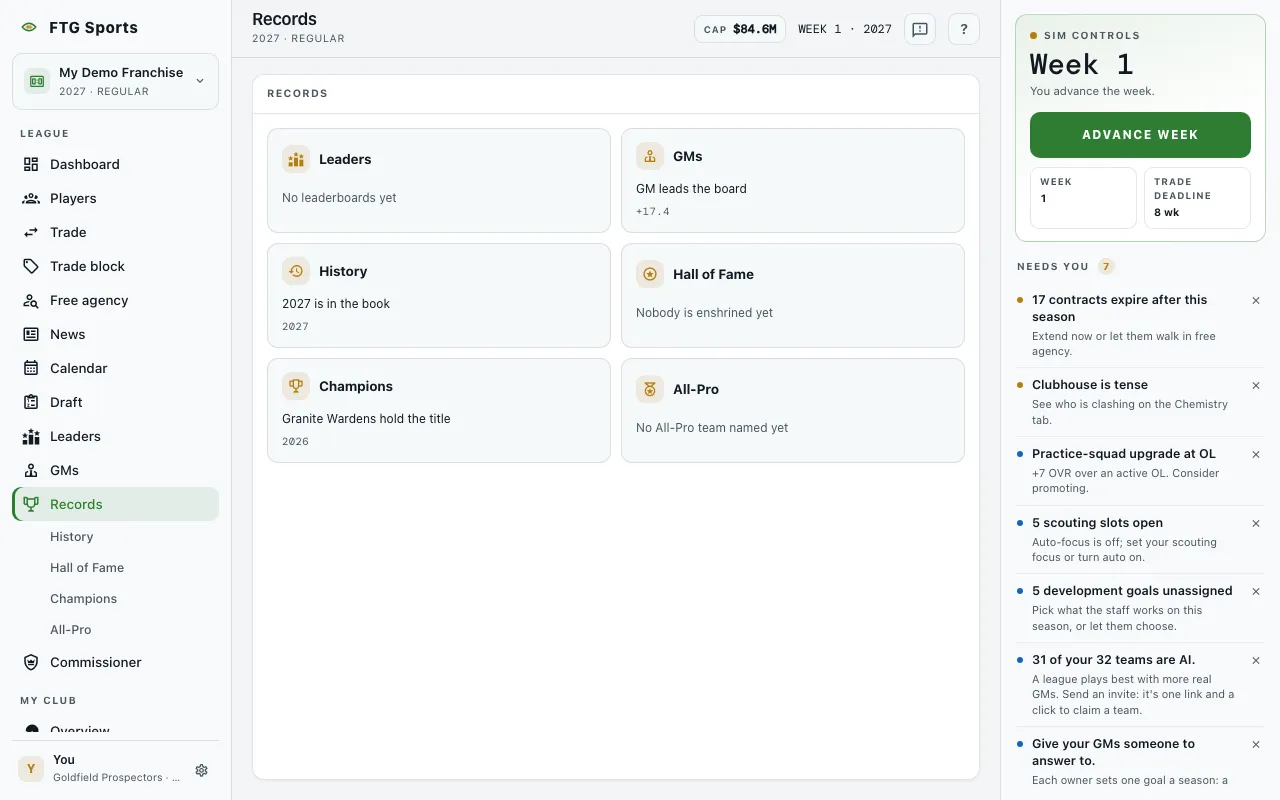Dismiss the 5 scouting slots open notice
Screen dimensions: 1280x800
(1256, 523)
